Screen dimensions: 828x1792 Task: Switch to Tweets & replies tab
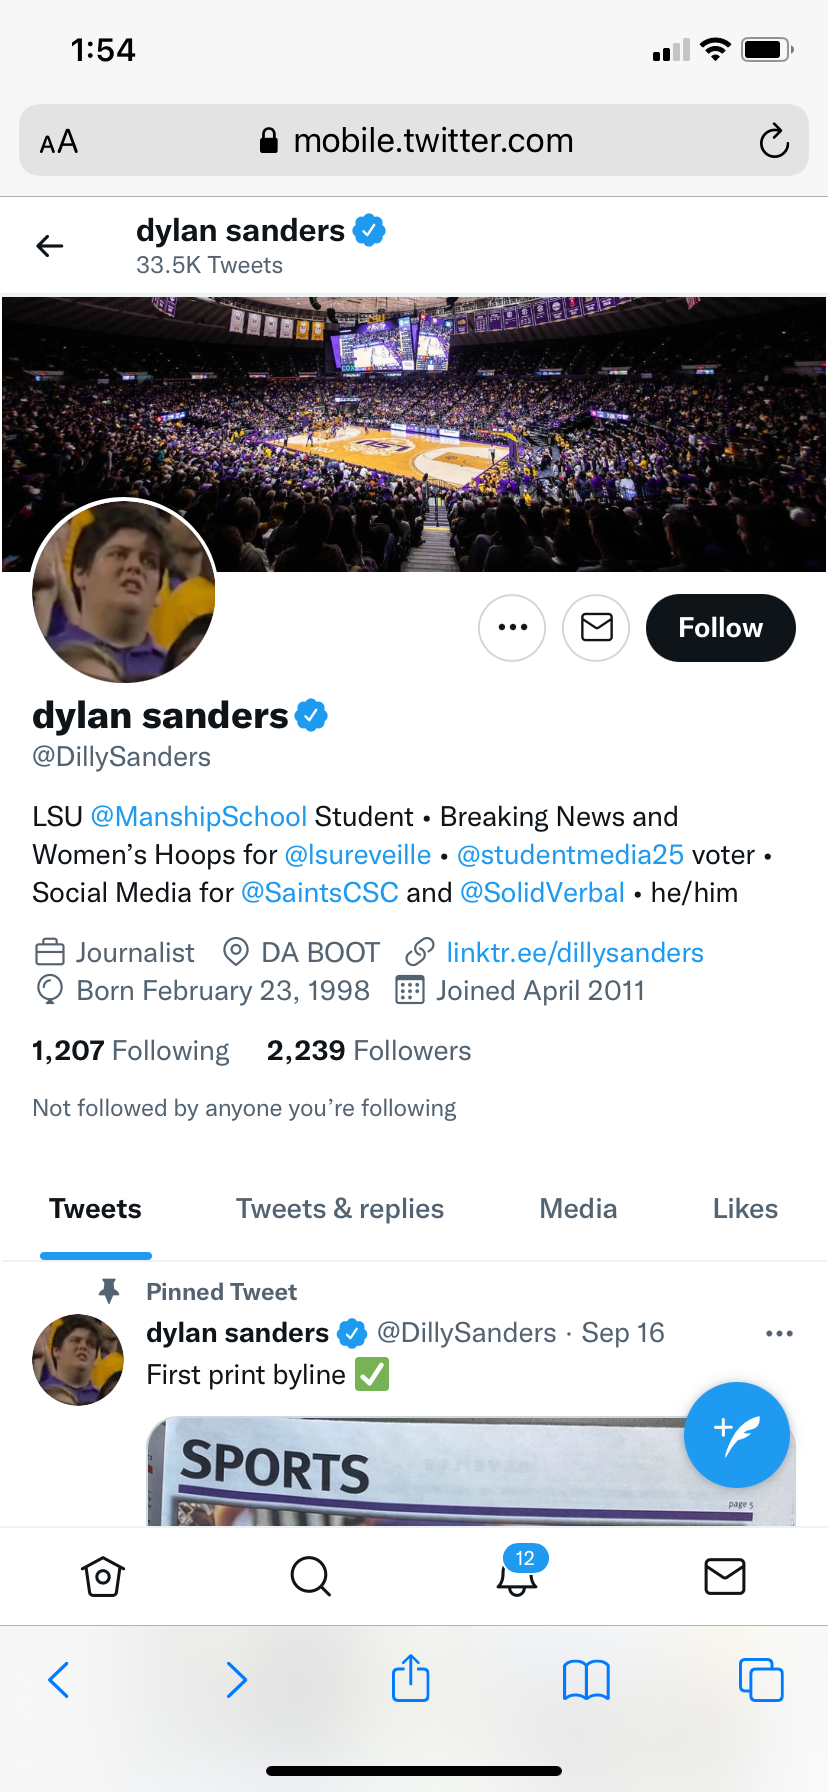tap(340, 1209)
